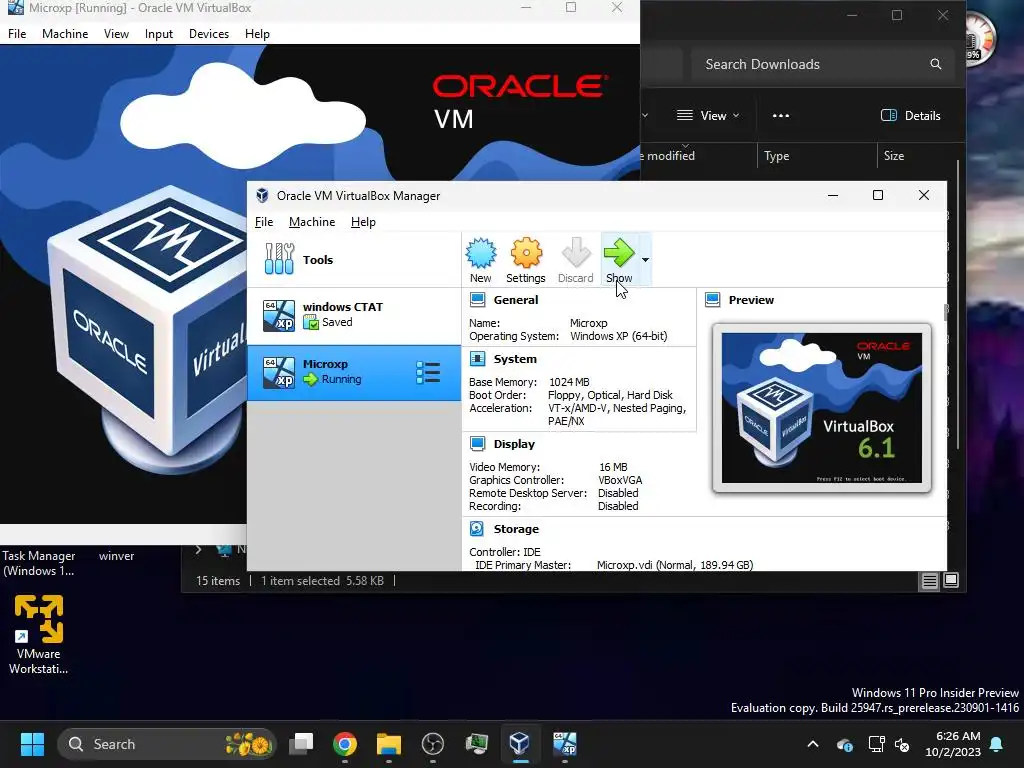This screenshot has height=768, width=1024.
Task: Click the Search Downloads field in File Explorer
Action: tap(821, 64)
